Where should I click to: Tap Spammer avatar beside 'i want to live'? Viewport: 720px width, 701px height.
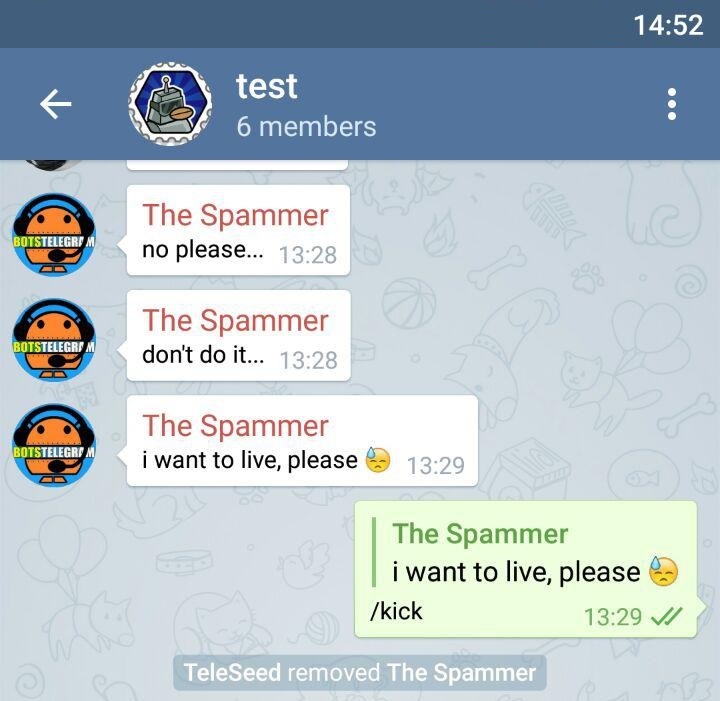tap(54, 445)
